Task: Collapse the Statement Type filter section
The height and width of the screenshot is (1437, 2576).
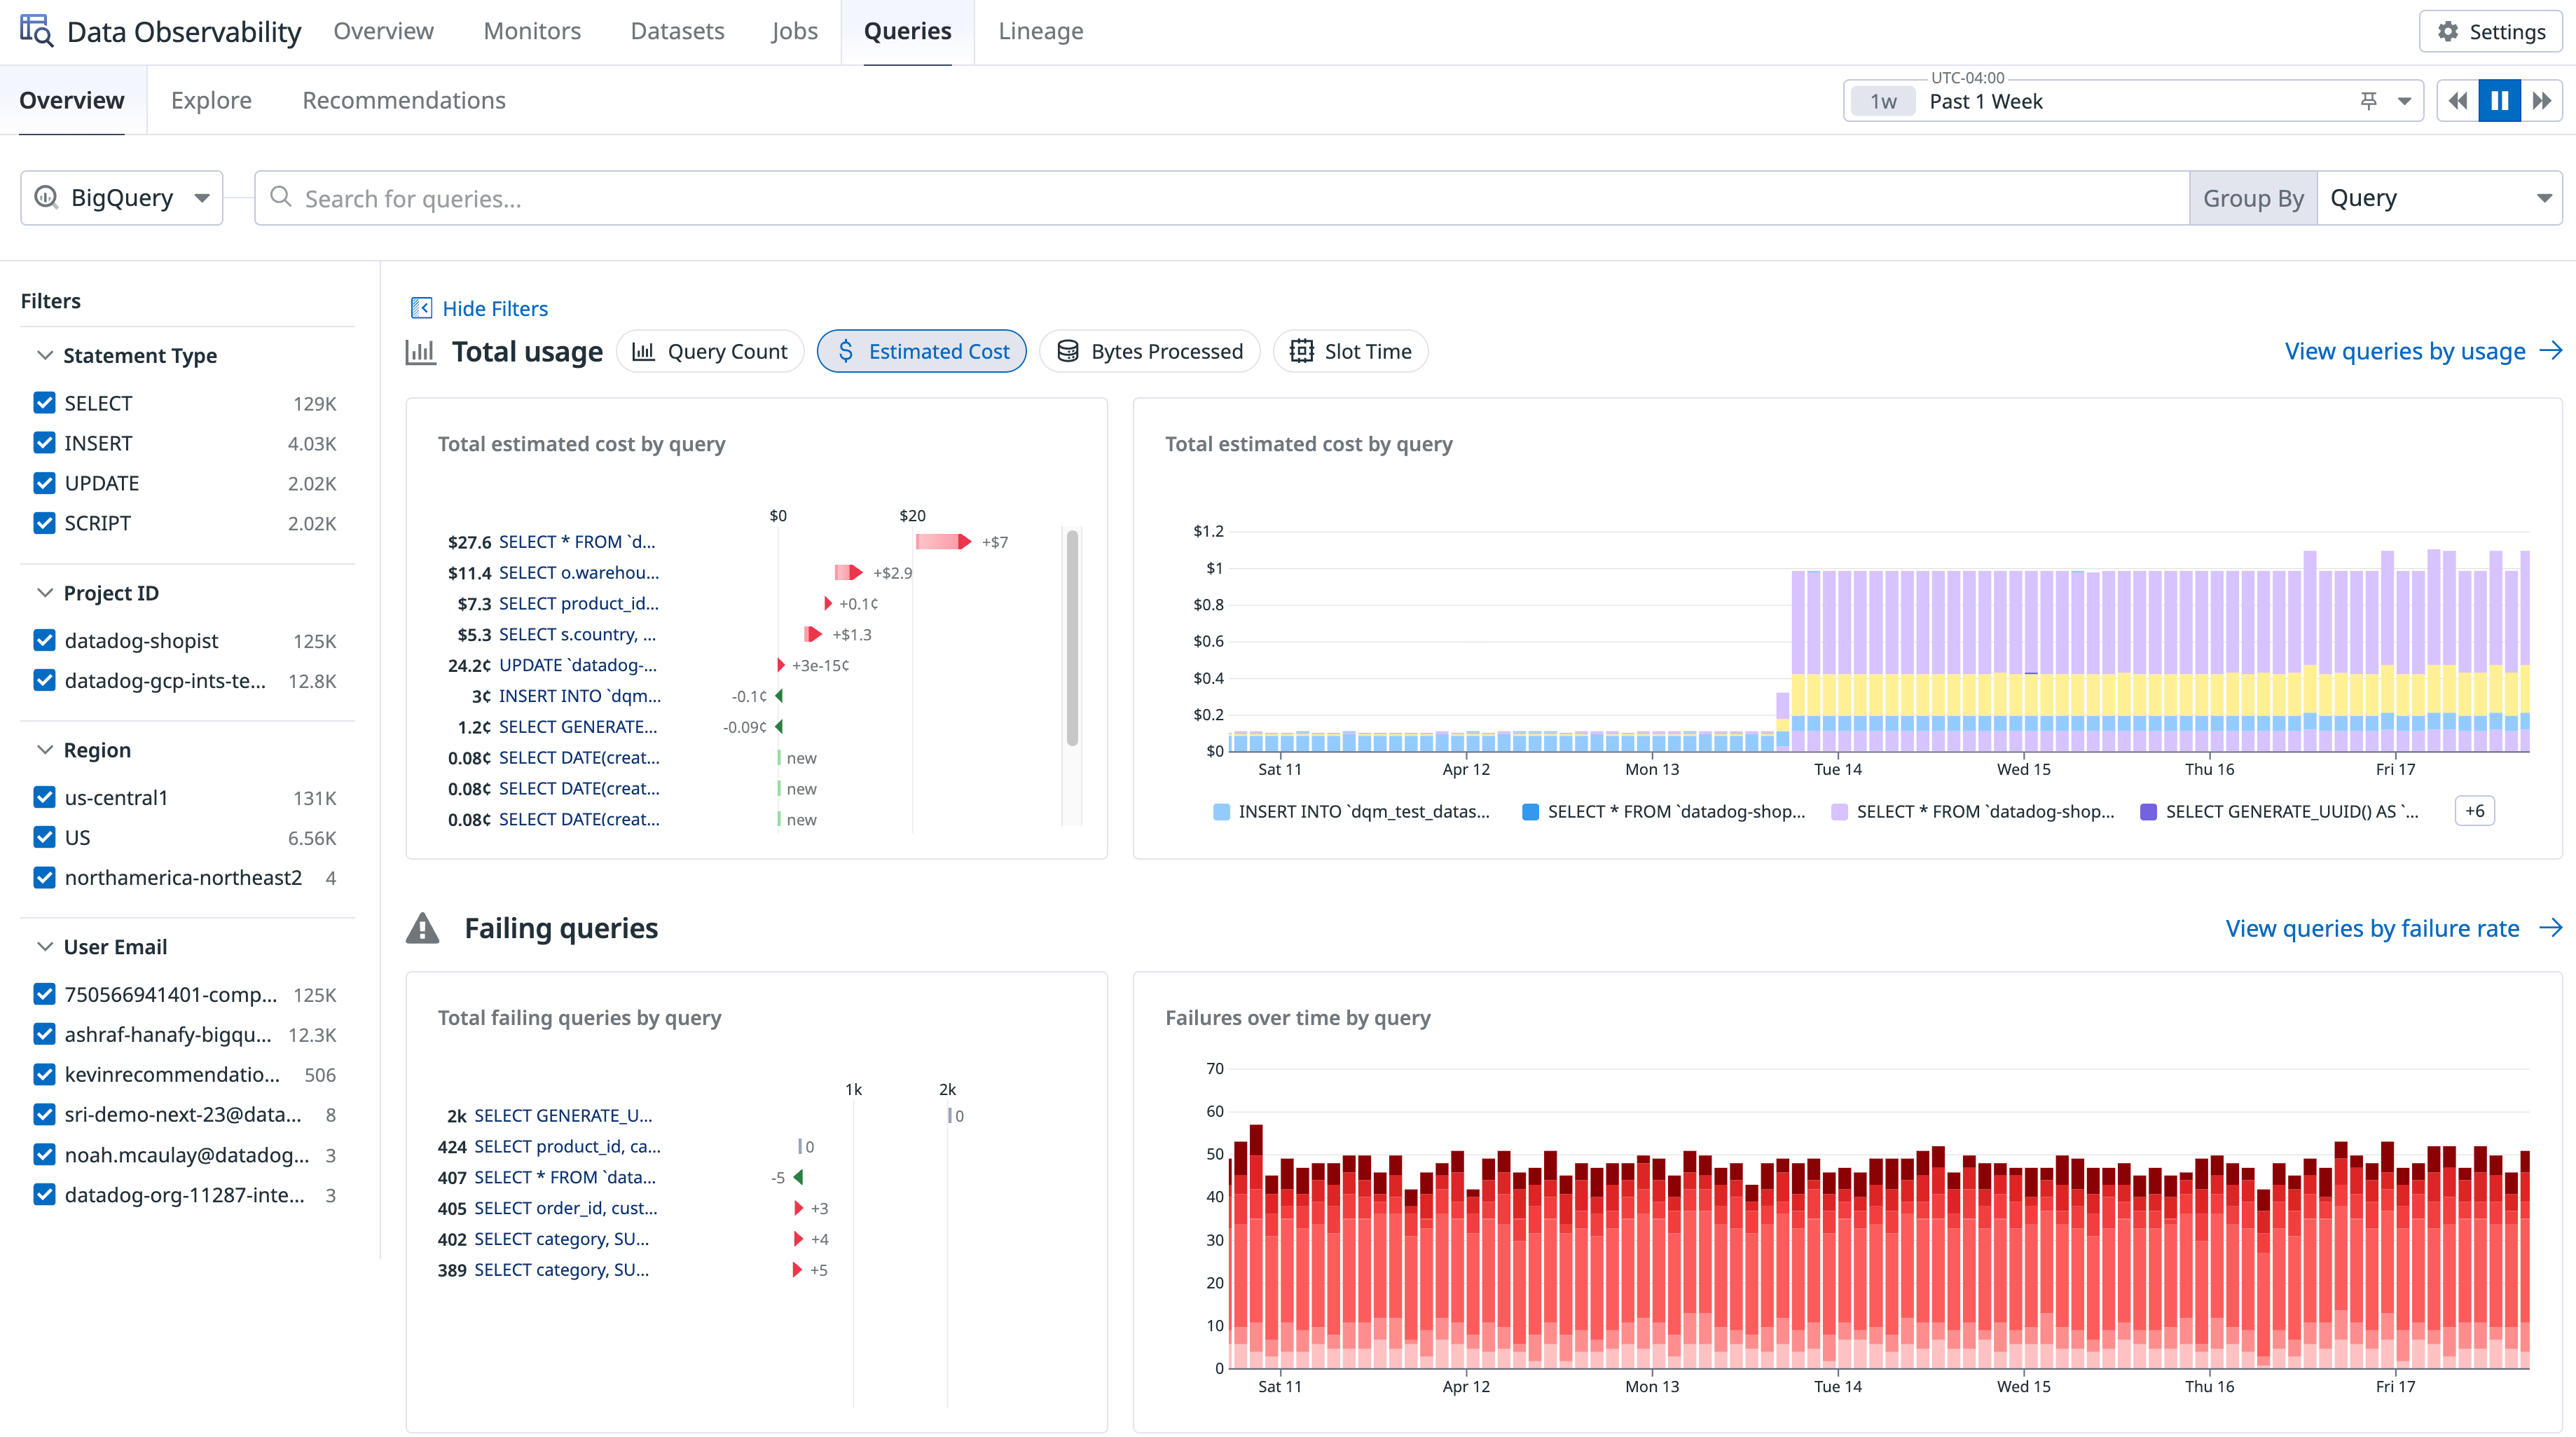Action: point(44,355)
